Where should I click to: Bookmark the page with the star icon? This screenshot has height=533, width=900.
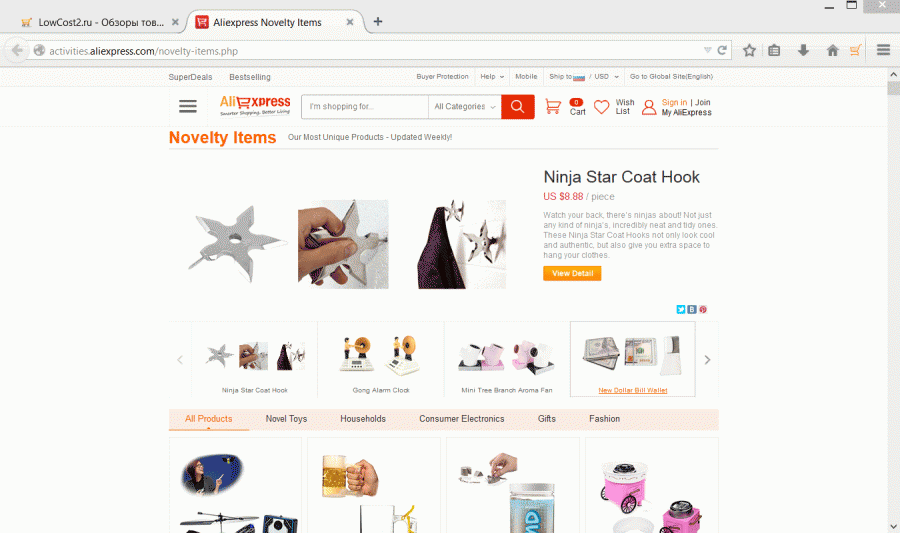click(749, 50)
